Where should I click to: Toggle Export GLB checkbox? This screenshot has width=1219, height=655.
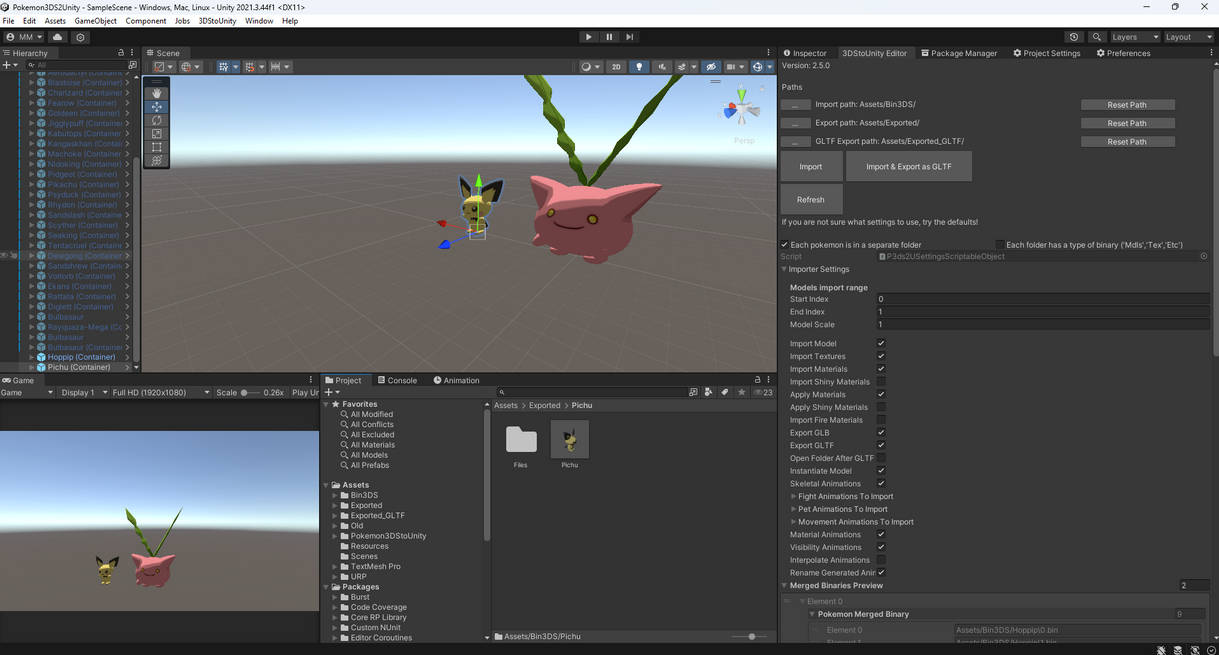(881, 432)
